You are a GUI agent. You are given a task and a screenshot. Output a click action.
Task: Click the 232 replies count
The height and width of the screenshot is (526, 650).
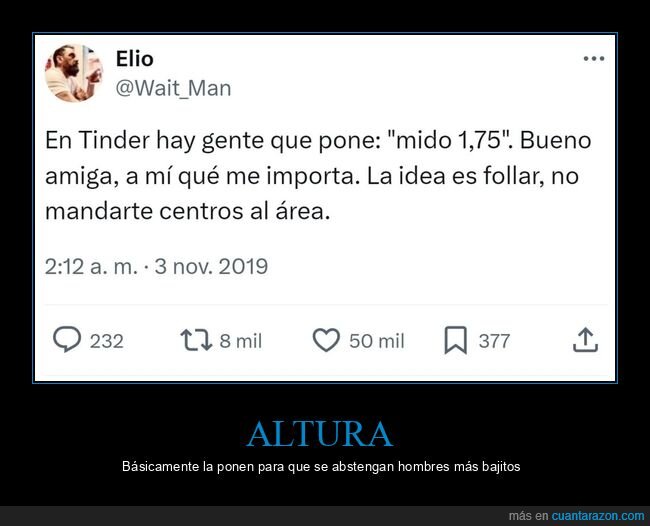(x=107, y=341)
